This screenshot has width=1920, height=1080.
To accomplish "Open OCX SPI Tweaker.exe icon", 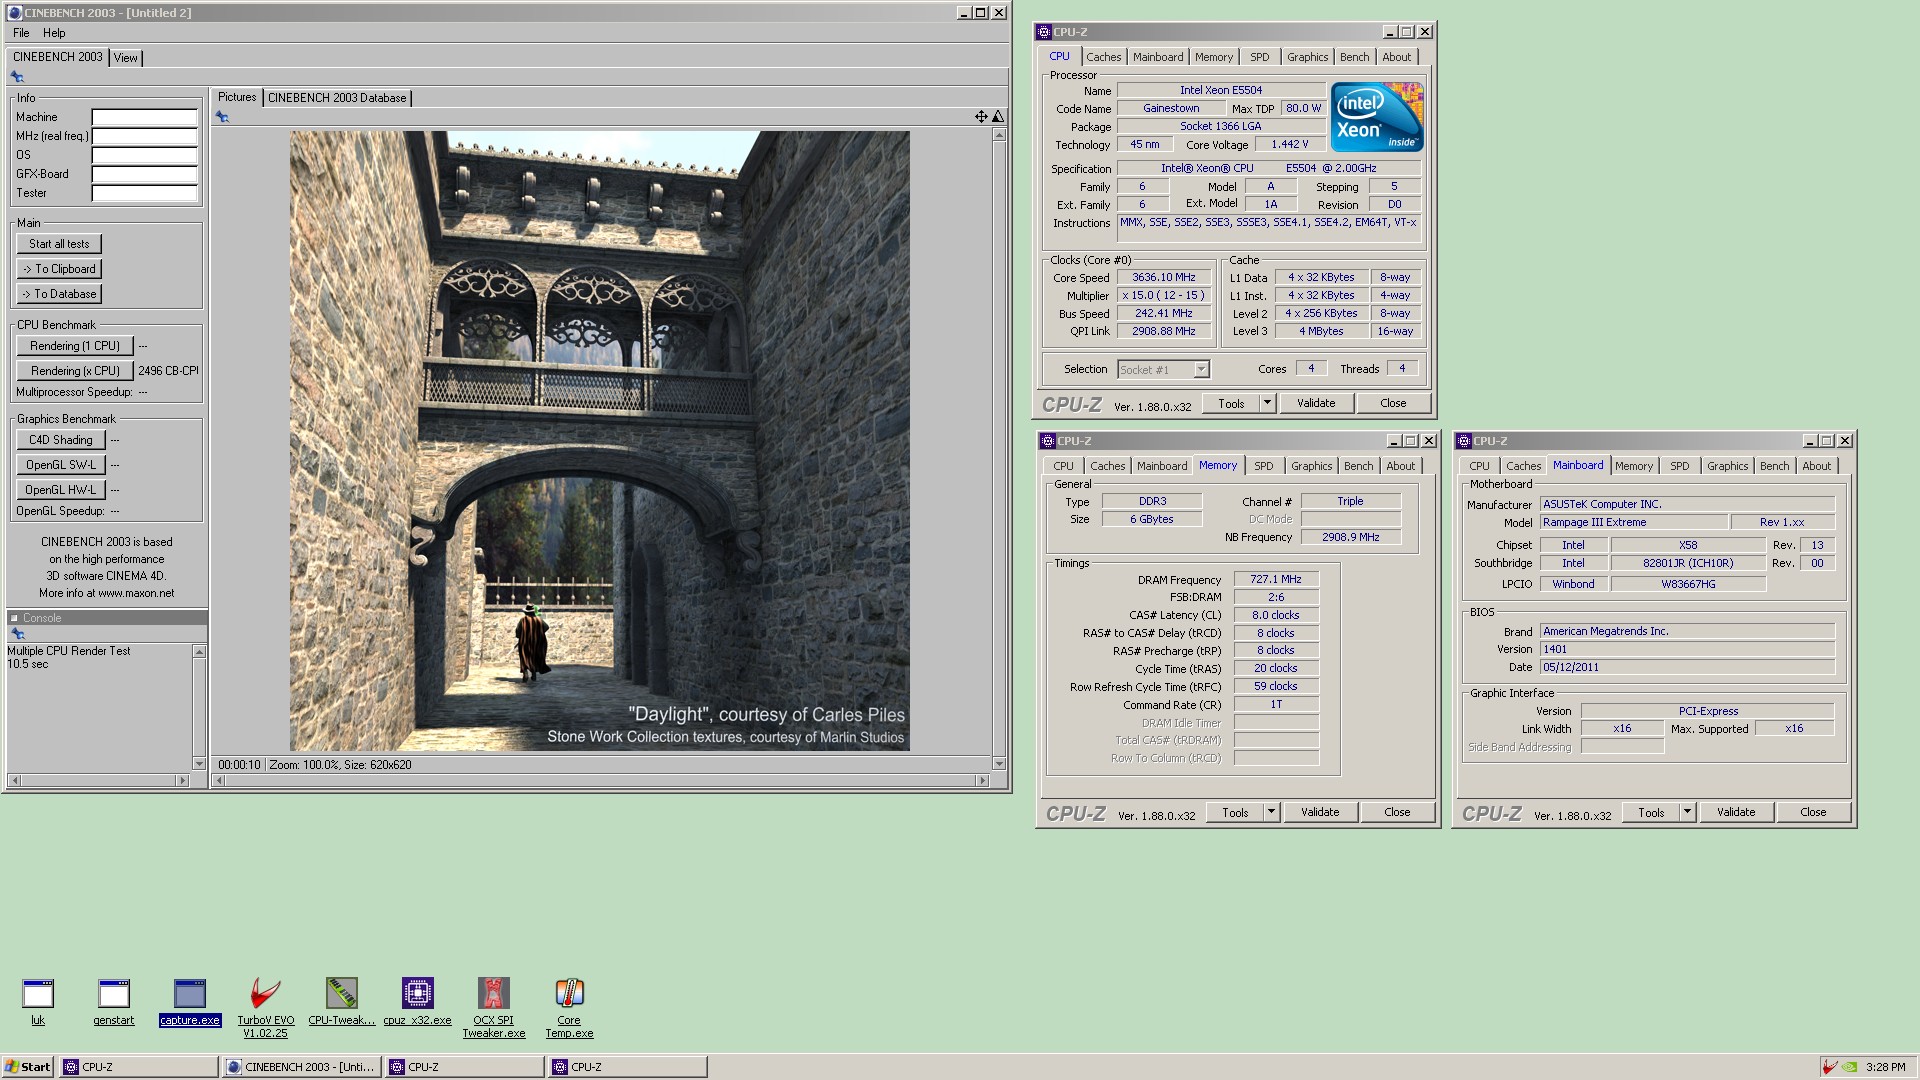I will pos(493,1007).
